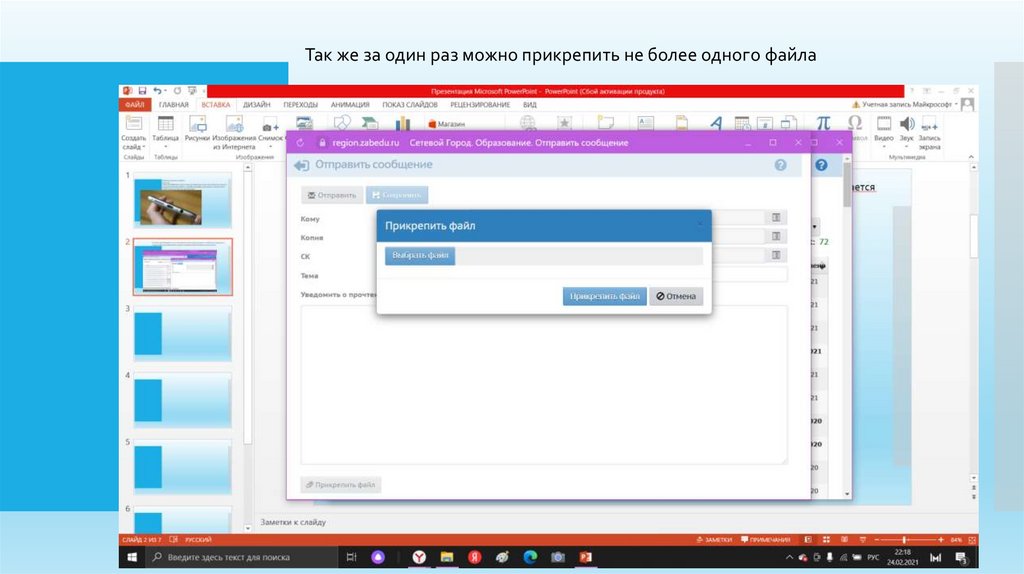Click the Сохранить button on message form

(x=397, y=195)
